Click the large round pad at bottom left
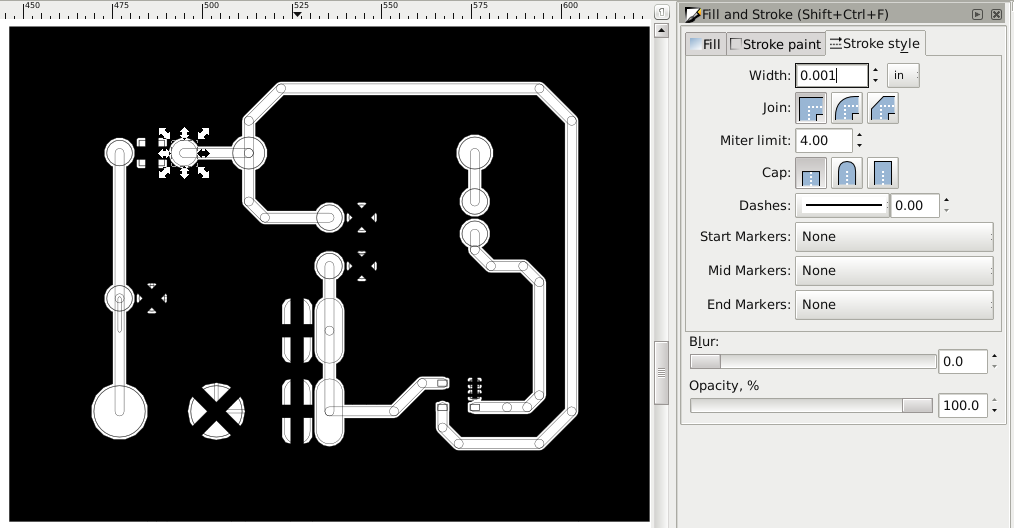The height and width of the screenshot is (528, 1014). [x=120, y=412]
